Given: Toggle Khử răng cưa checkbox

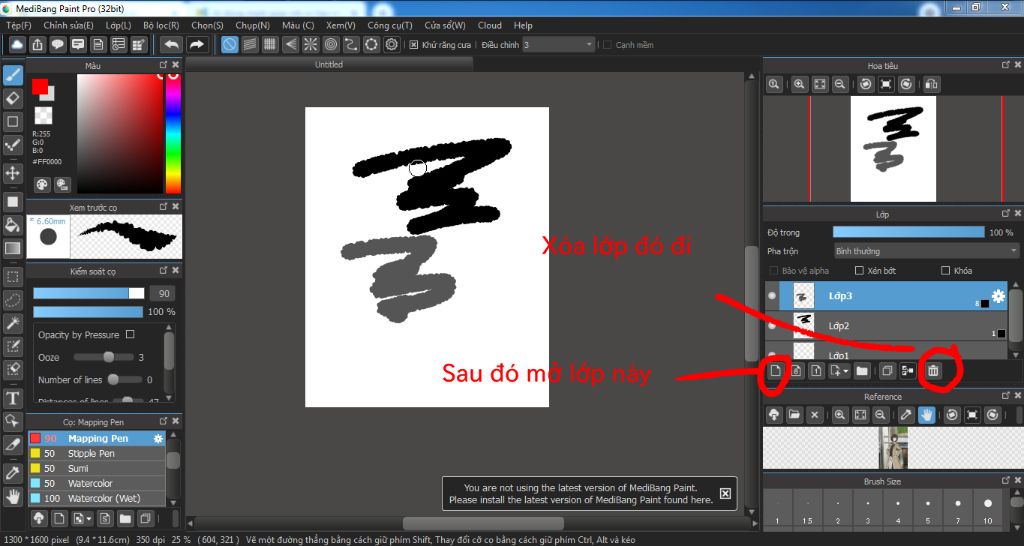Looking at the screenshot, I should pos(413,45).
